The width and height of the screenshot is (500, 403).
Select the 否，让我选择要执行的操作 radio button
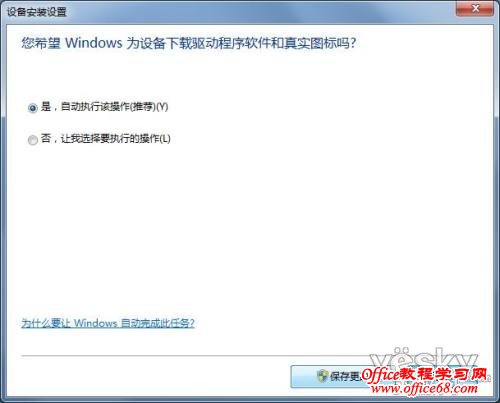click(33, 140)
